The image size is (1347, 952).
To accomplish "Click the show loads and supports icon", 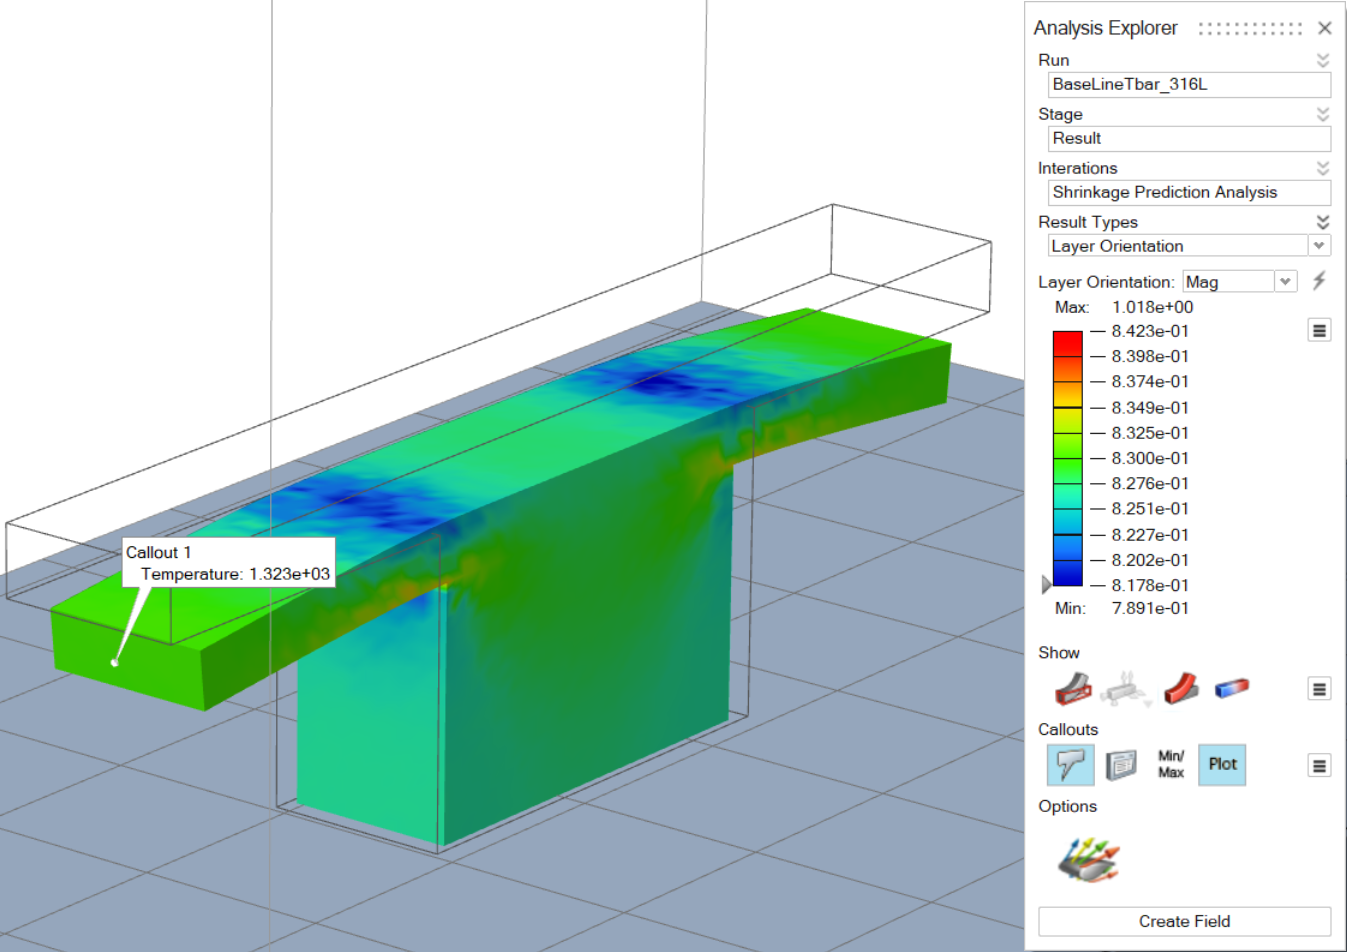I will click(x=1126, y=689).
